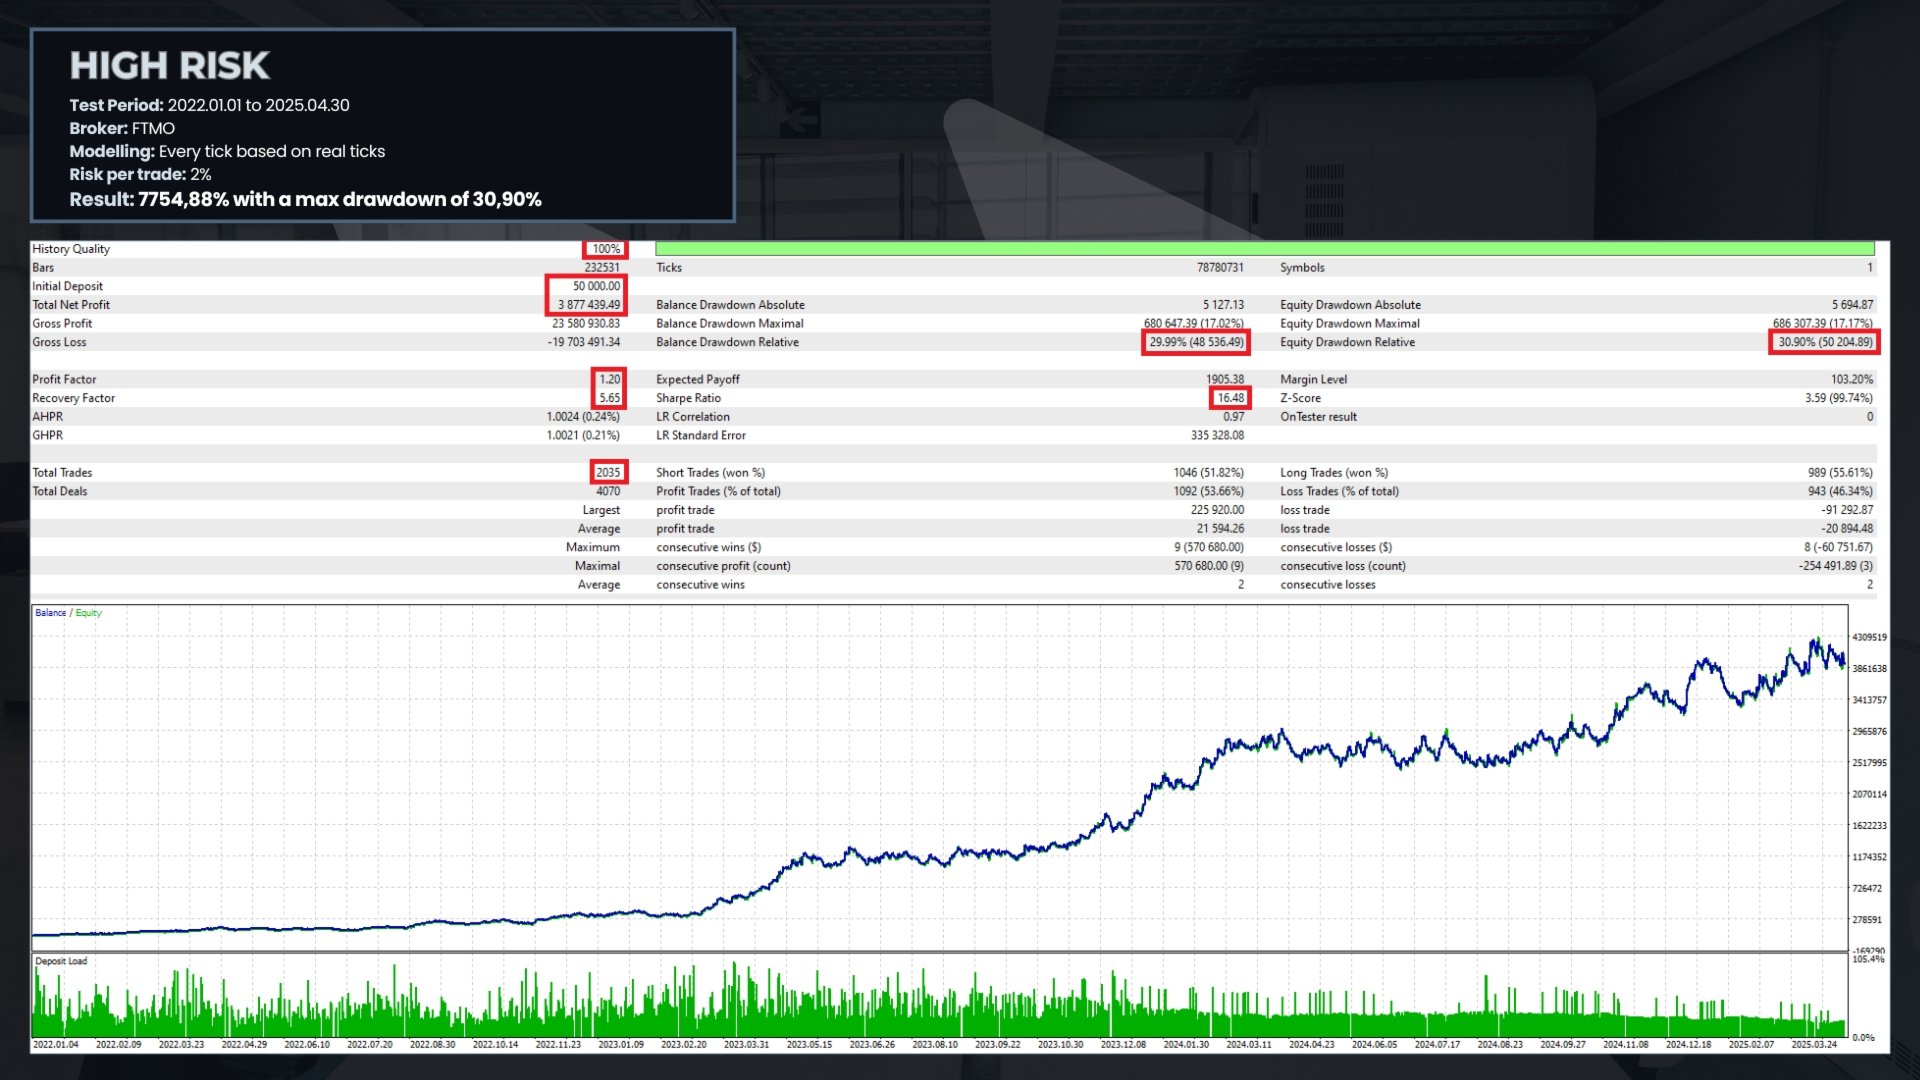Click the Initial Deposit 50 000.00 value
Viewport: 1920px width, 1080px height.
[x=596, y=286]
